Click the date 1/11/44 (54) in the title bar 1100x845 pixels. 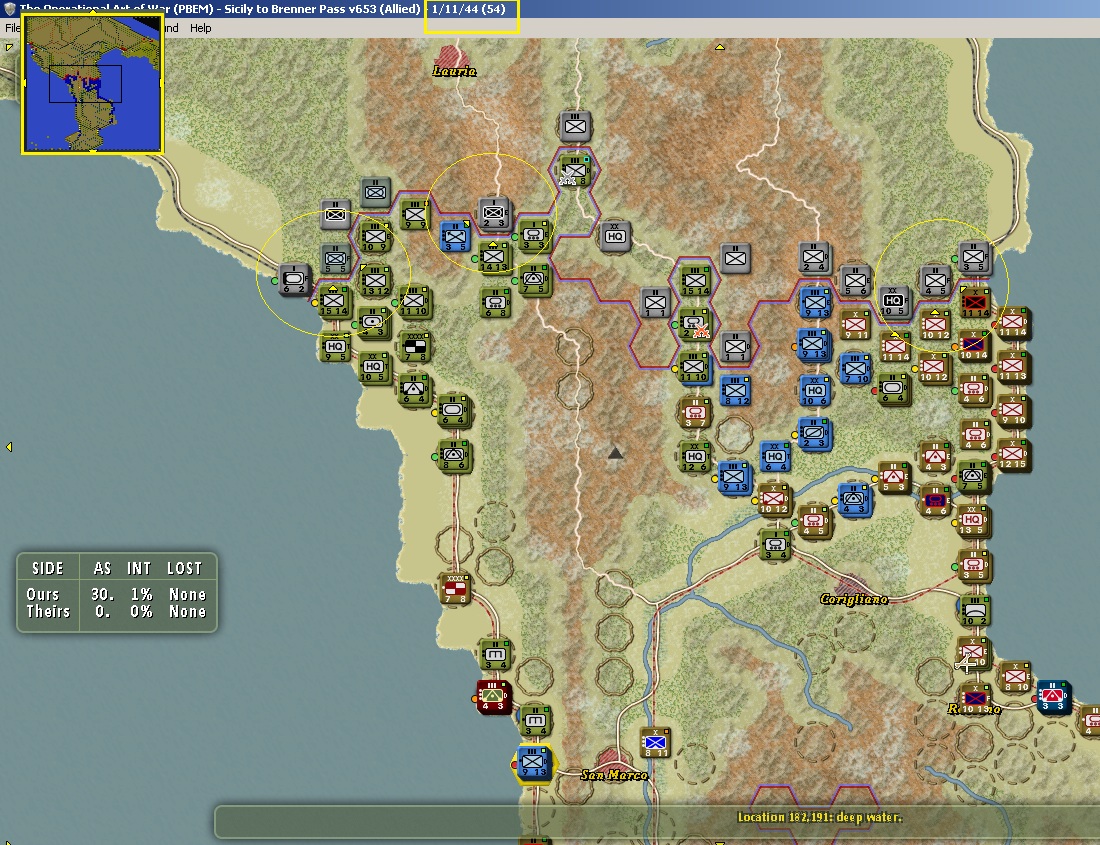coord(469,9)
